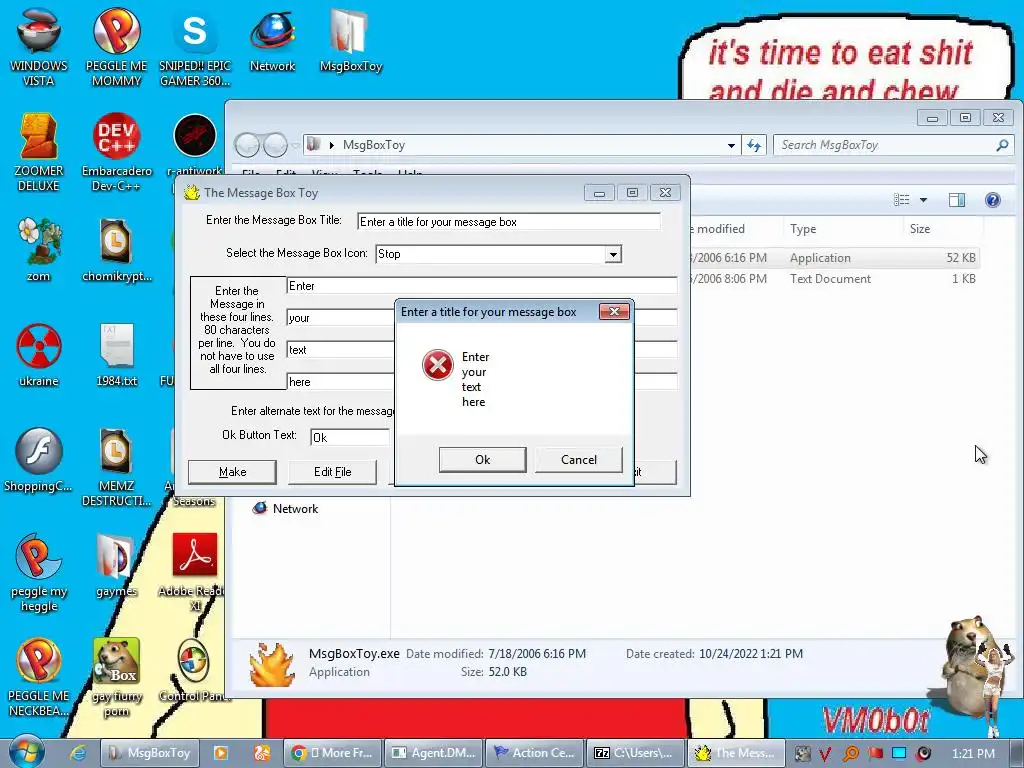Click the Windows Start orb
Screen dimensions: 1024x768
click(27, 752)
